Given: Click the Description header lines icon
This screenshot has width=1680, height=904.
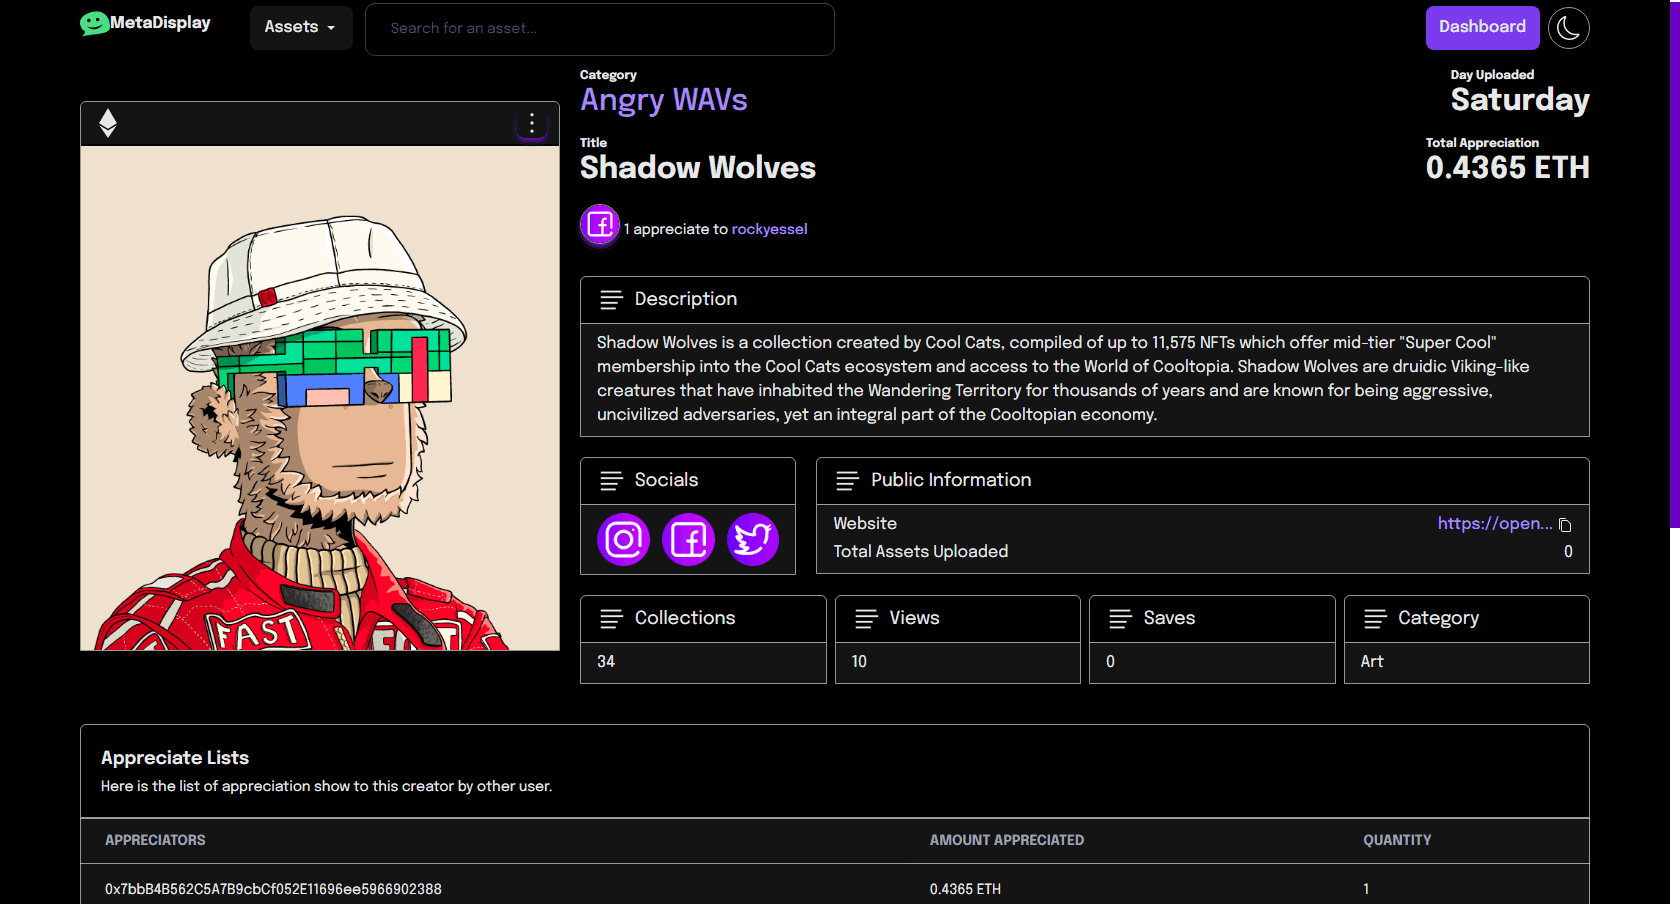Looking at the screenshot, I should point(611,299).
